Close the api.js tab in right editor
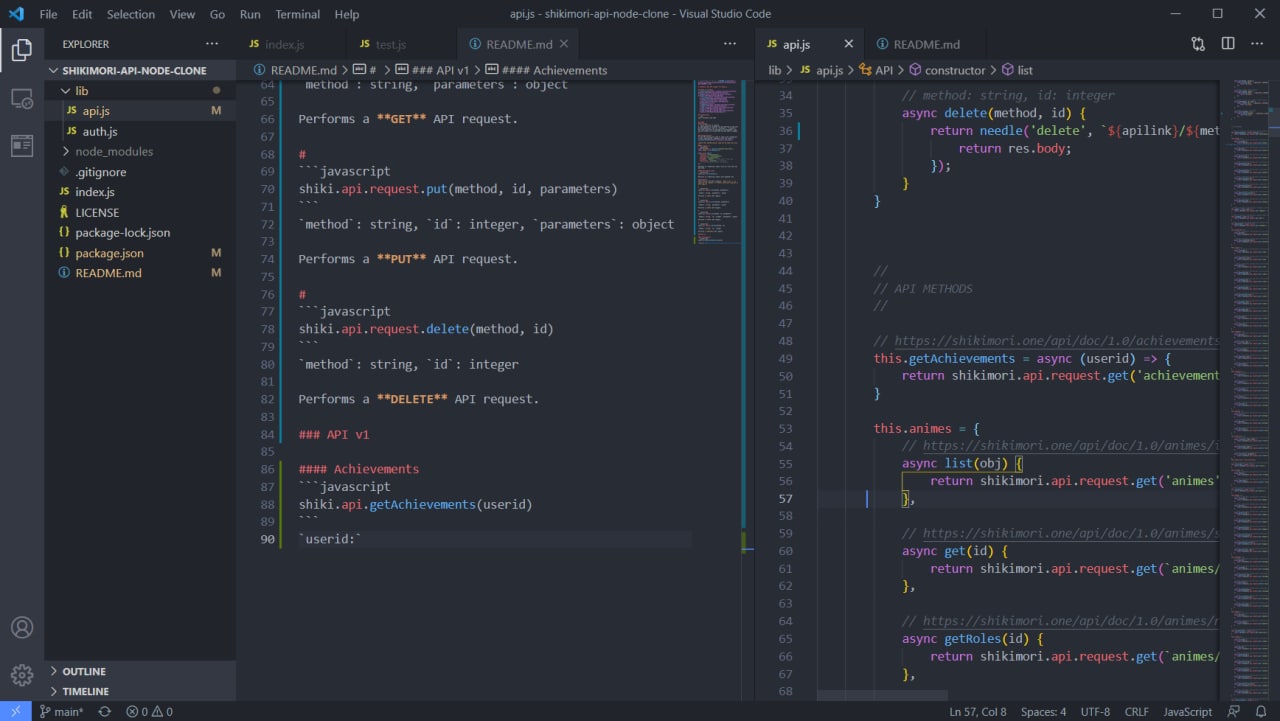Viewport: 1280px width, 721px height. pyautogui.click(x=849, y=44)
